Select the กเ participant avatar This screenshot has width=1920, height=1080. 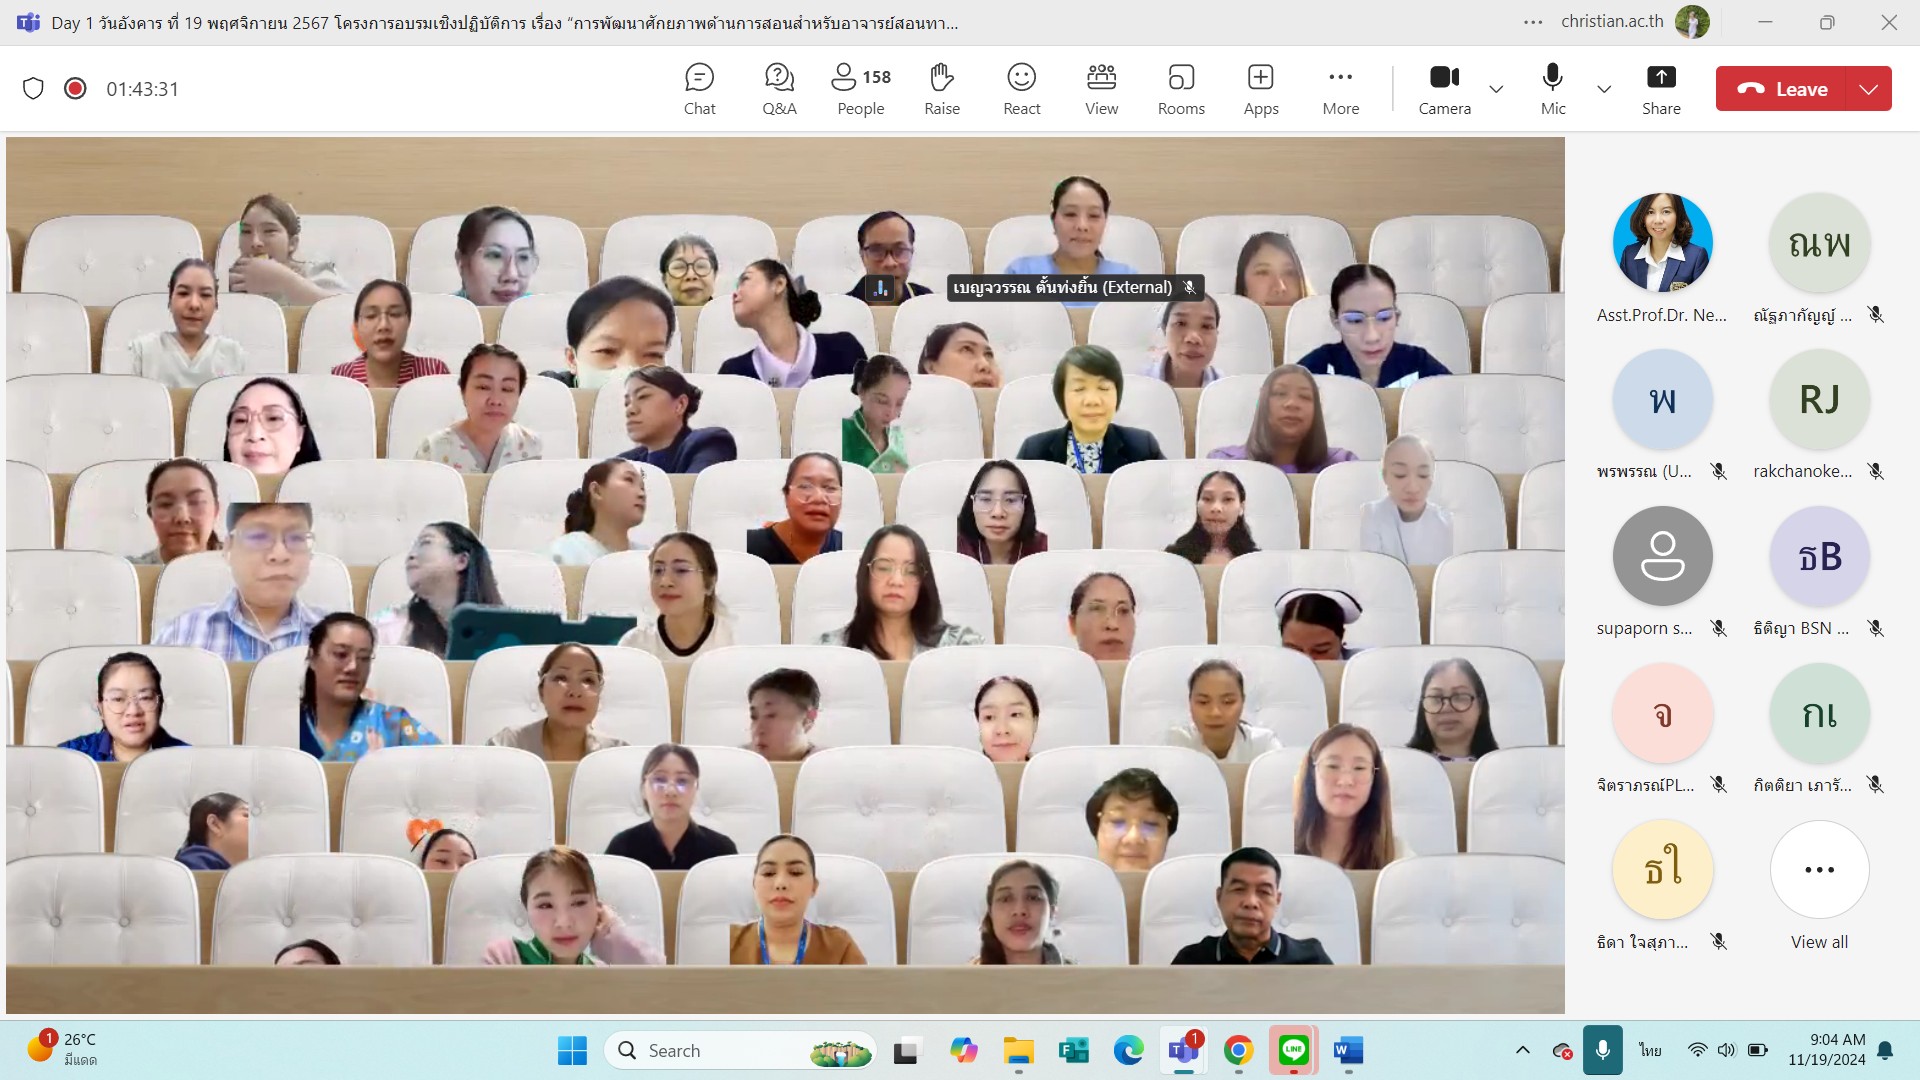[1819, 713]
